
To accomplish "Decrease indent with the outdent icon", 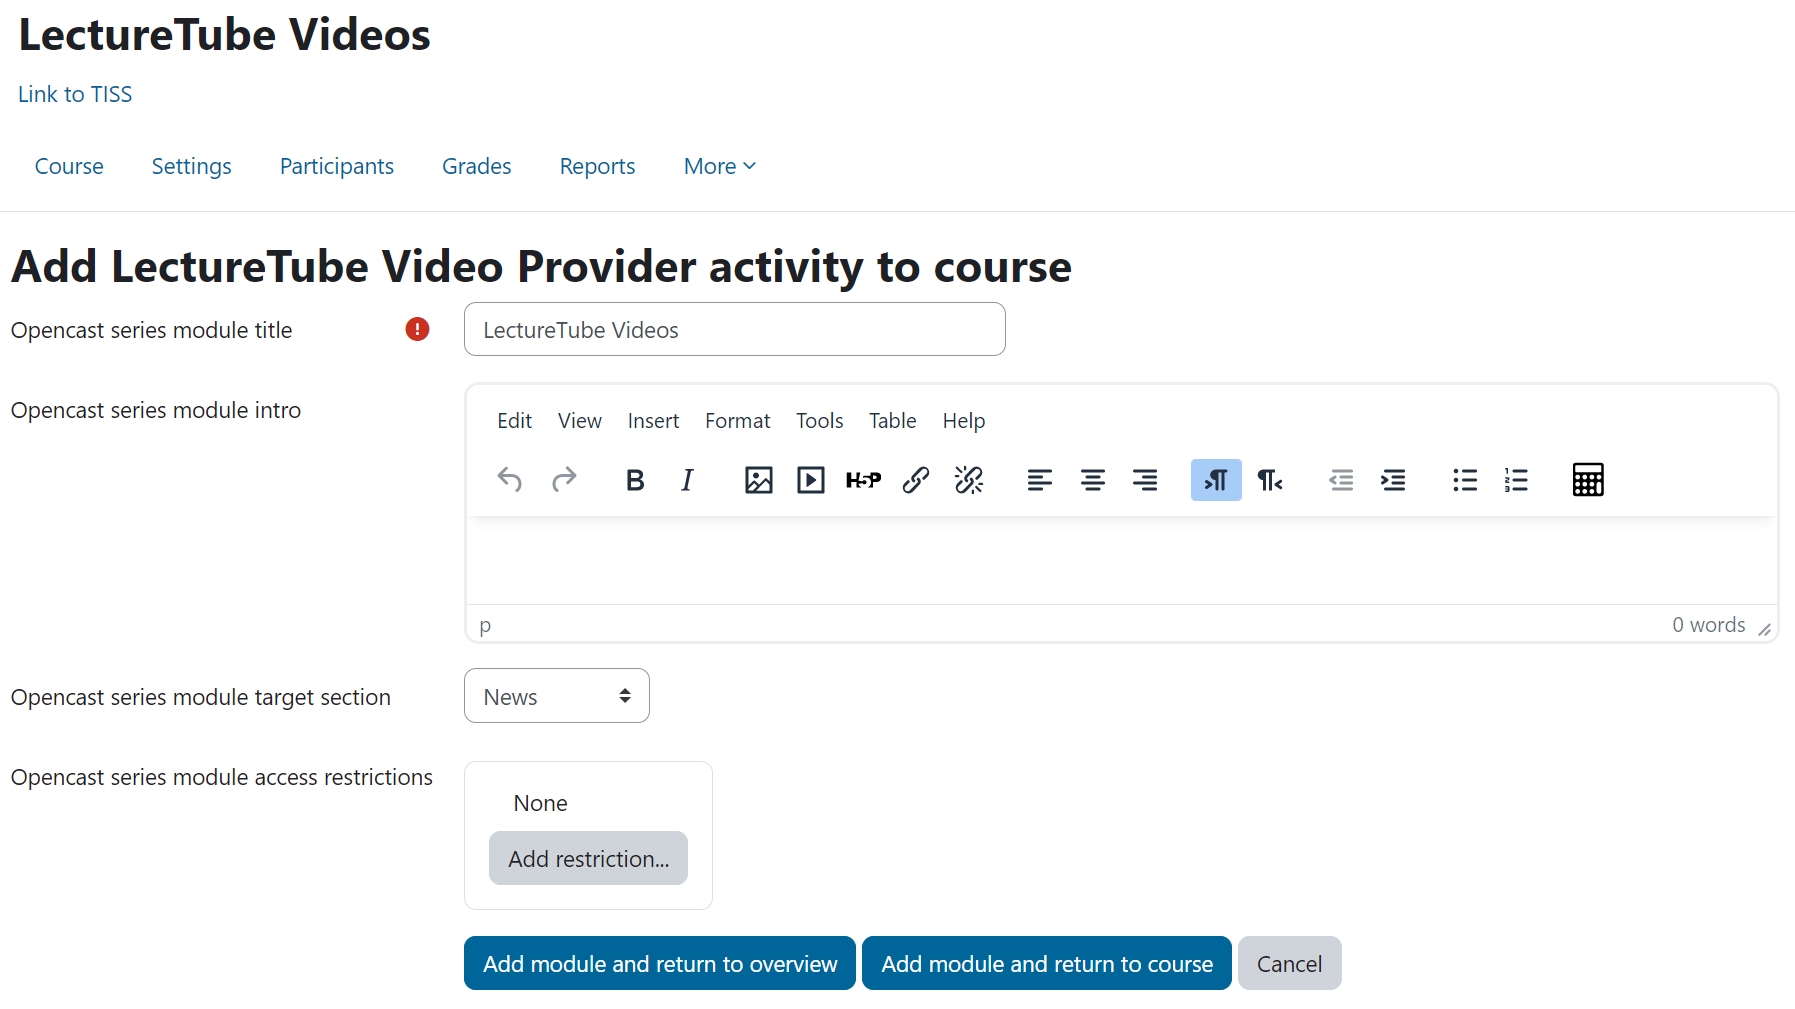I will click(x=1341, y=480).
